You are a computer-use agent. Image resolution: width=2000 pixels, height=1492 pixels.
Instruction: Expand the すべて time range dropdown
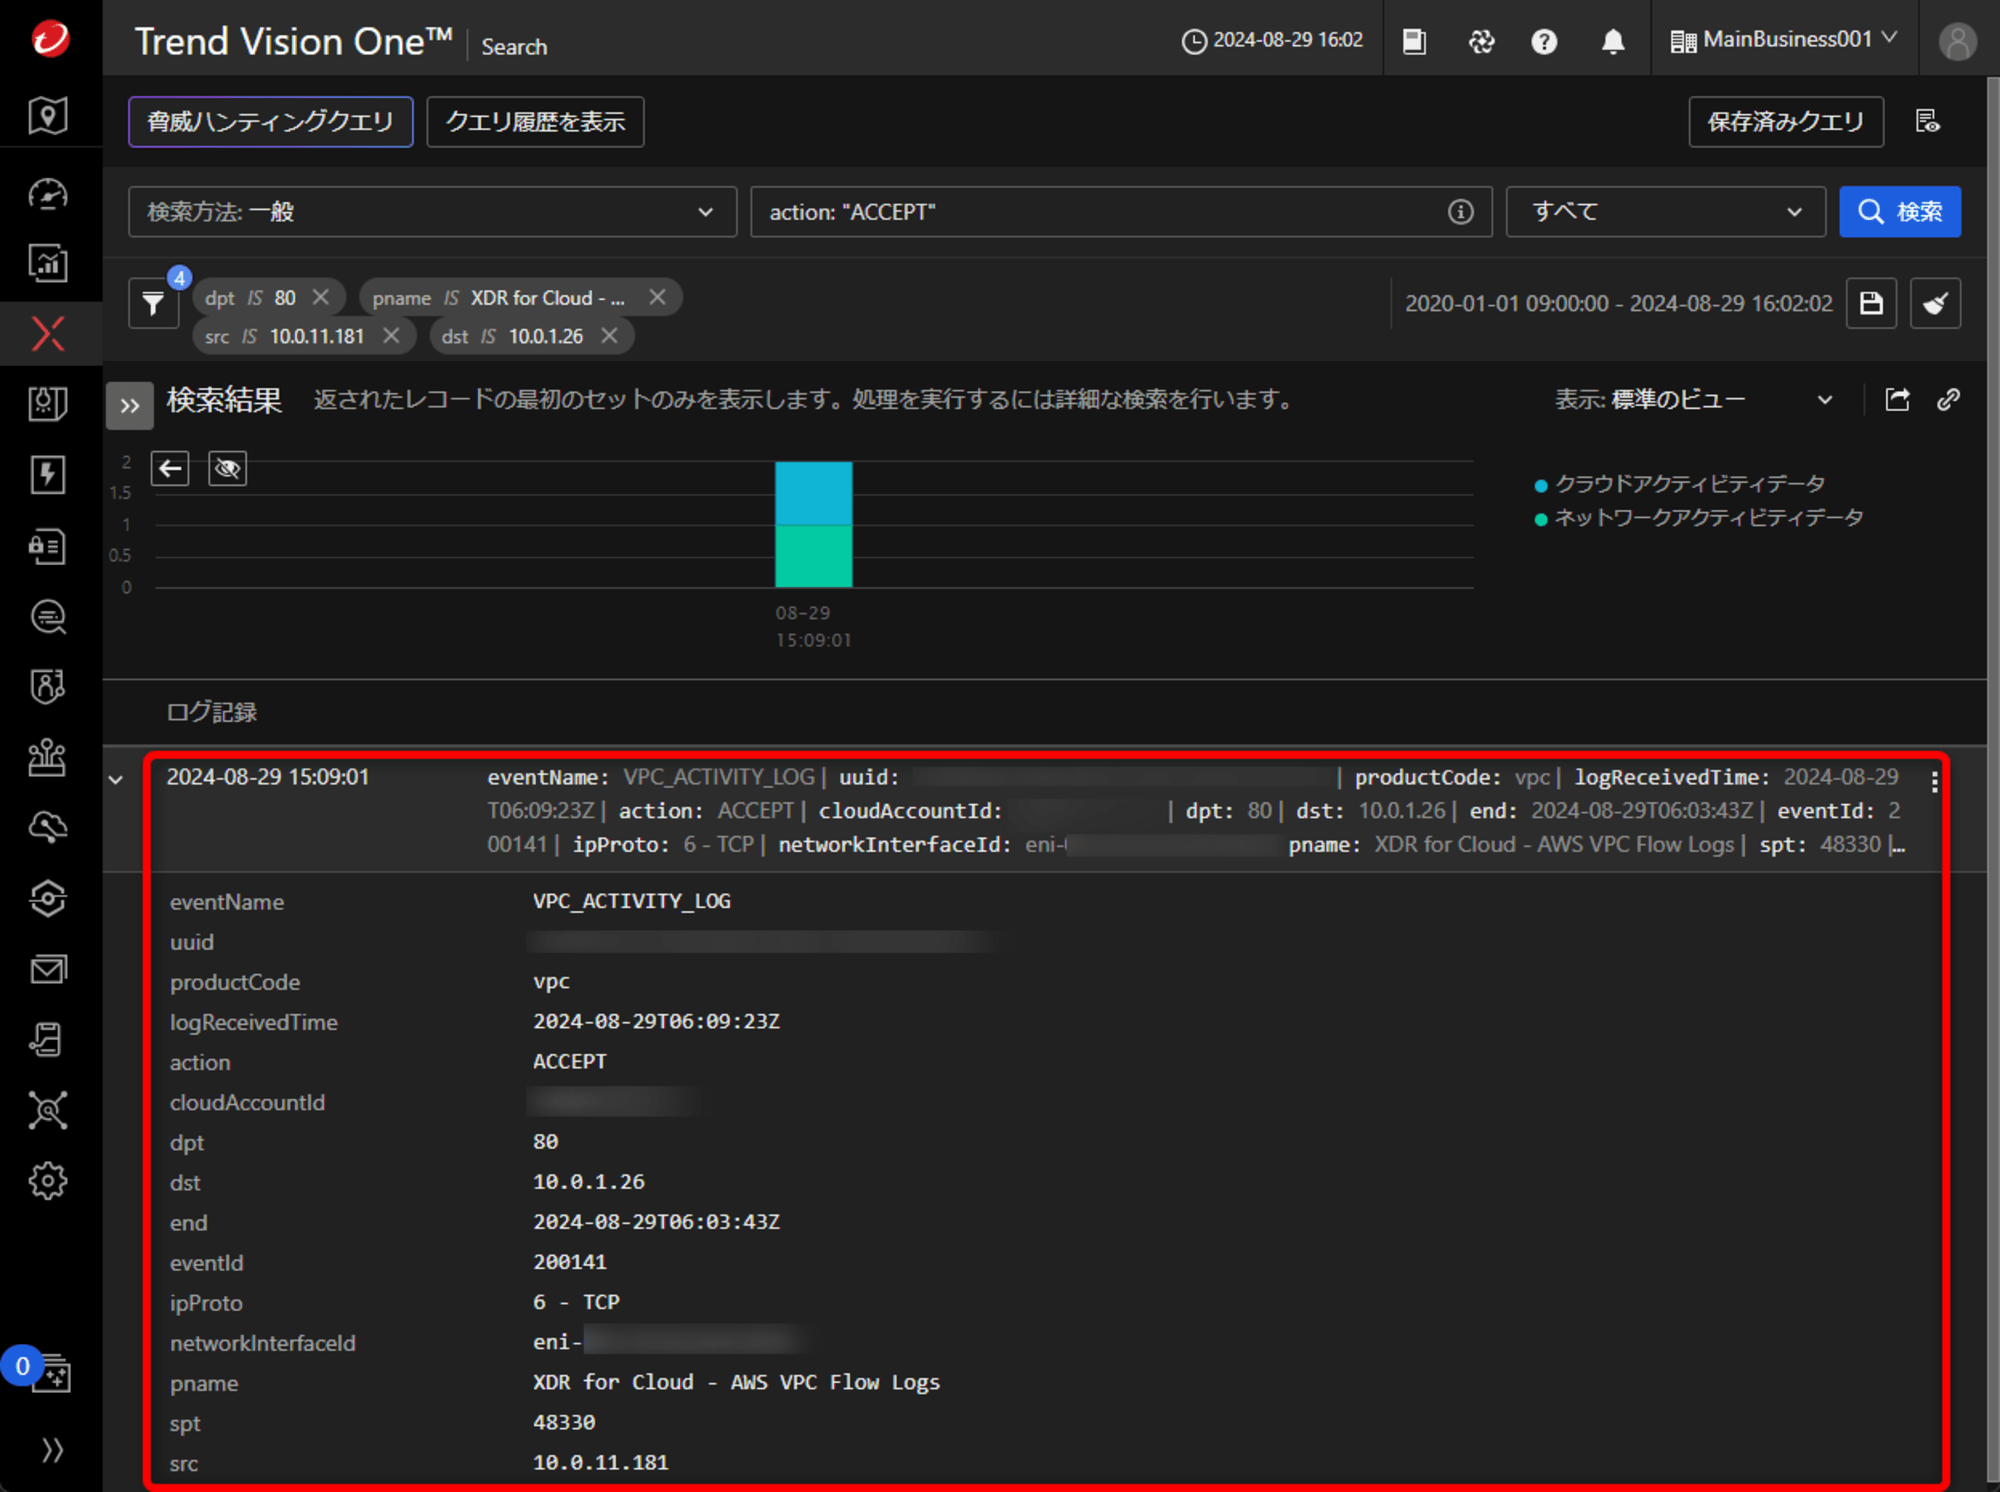tap(1660, 212)
